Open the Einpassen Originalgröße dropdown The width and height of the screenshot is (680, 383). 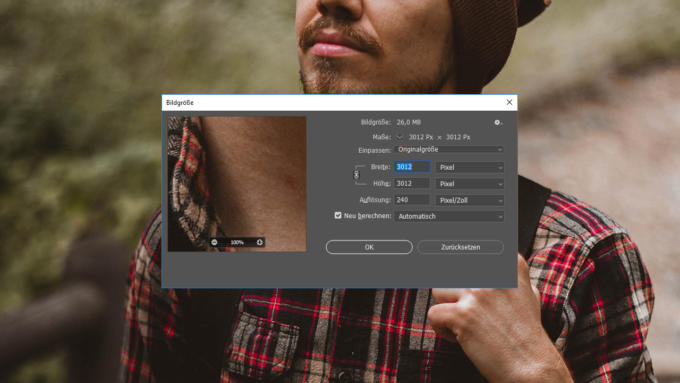pyautogui.click(x=449, y=150)
